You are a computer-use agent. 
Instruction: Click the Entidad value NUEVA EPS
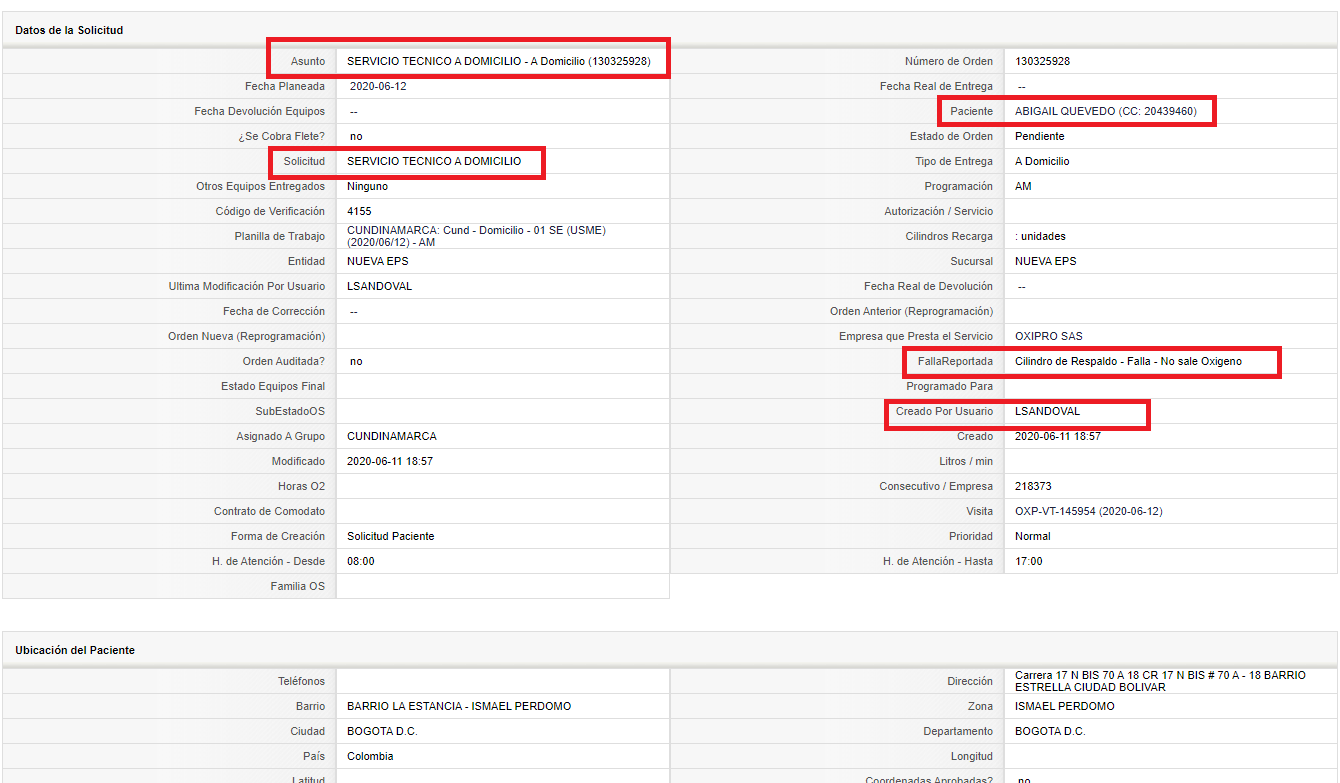coord(377,261)
